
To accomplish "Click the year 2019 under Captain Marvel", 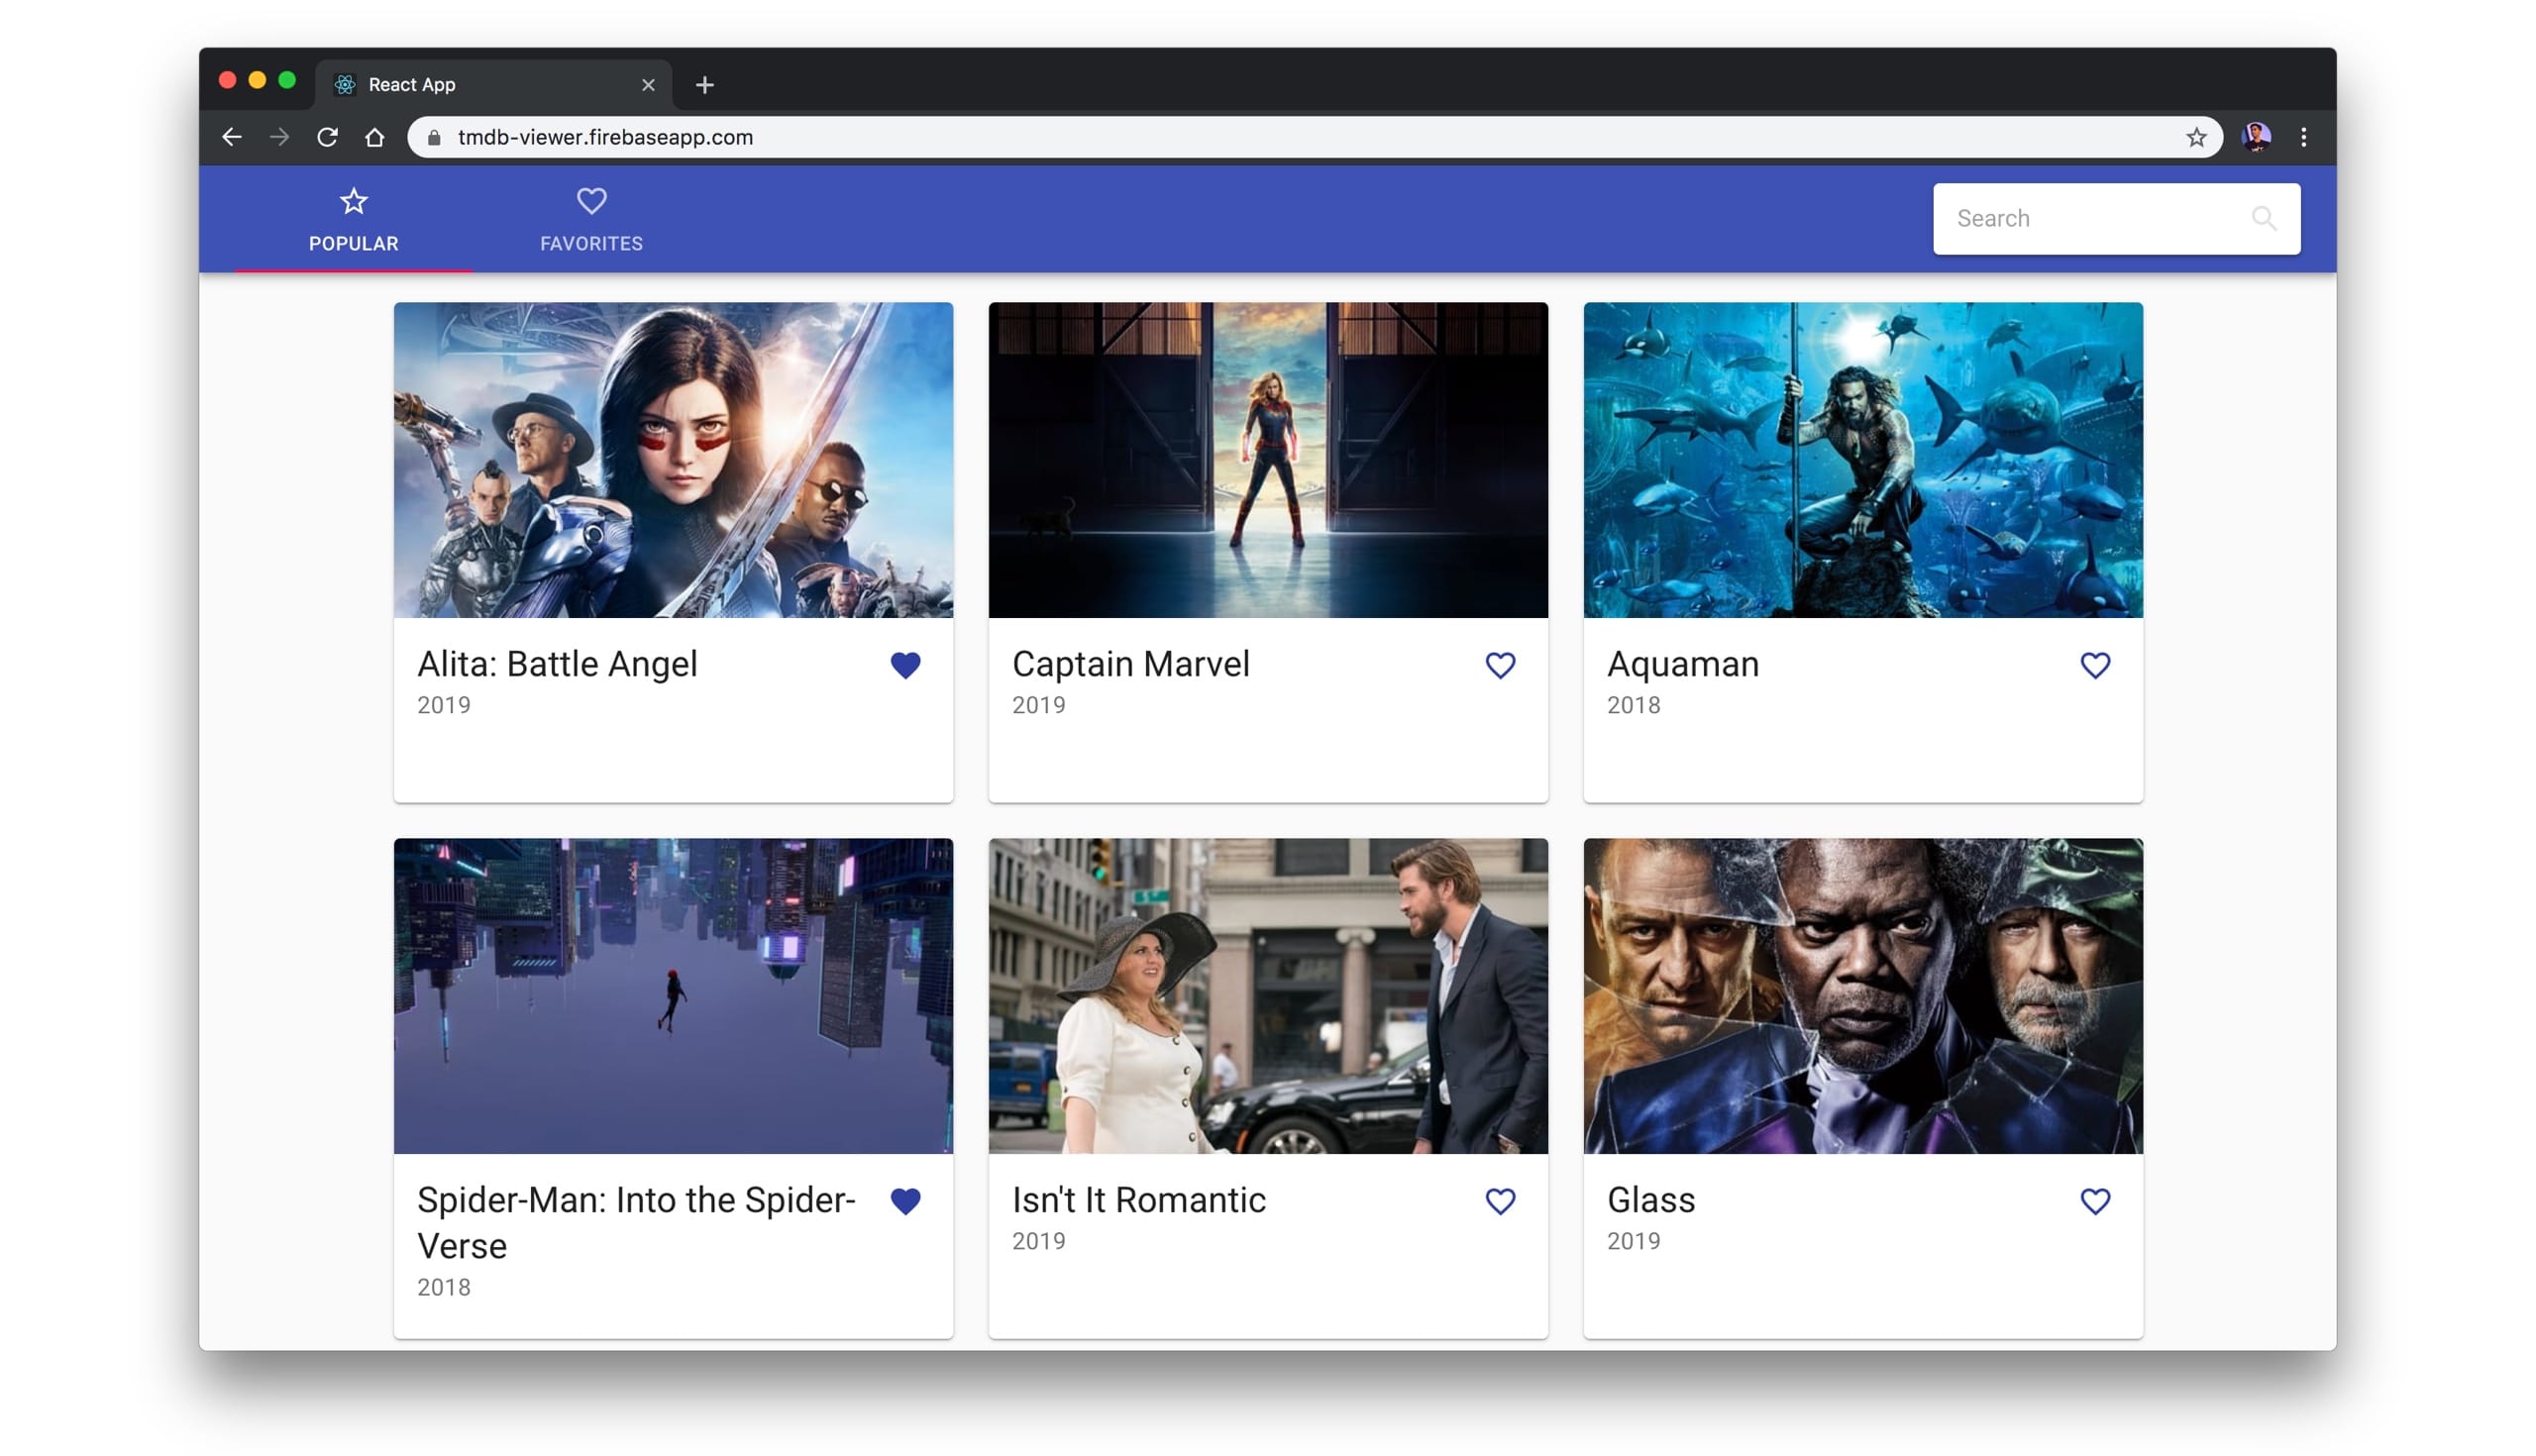I will point(1039,705).
